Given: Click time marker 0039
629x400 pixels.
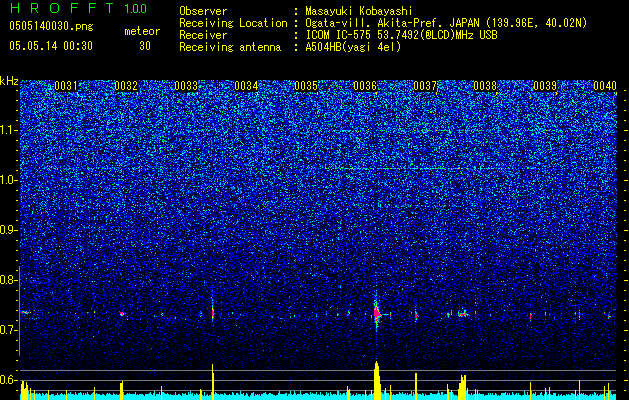Looking at the screenshot, I should tap(545, 86).
